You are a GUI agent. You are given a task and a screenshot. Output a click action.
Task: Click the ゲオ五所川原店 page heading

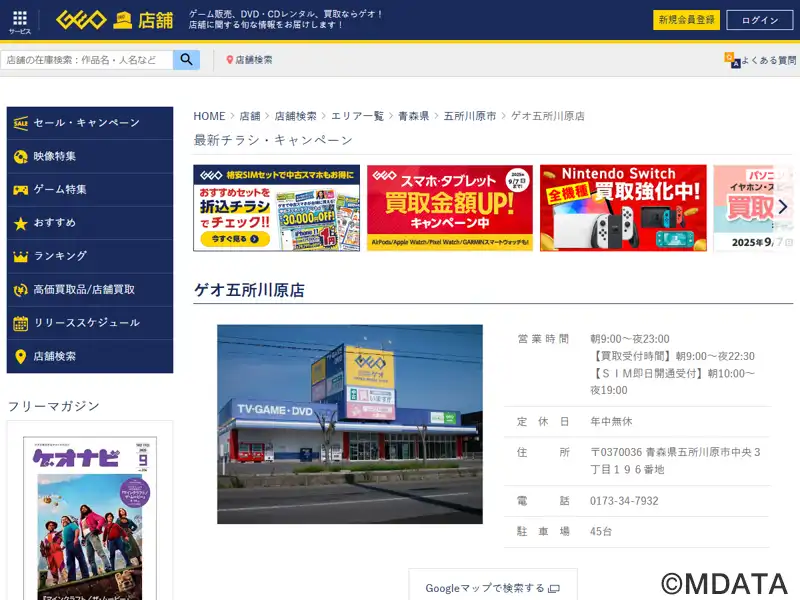pyautogui.click(x=249, y=290)
